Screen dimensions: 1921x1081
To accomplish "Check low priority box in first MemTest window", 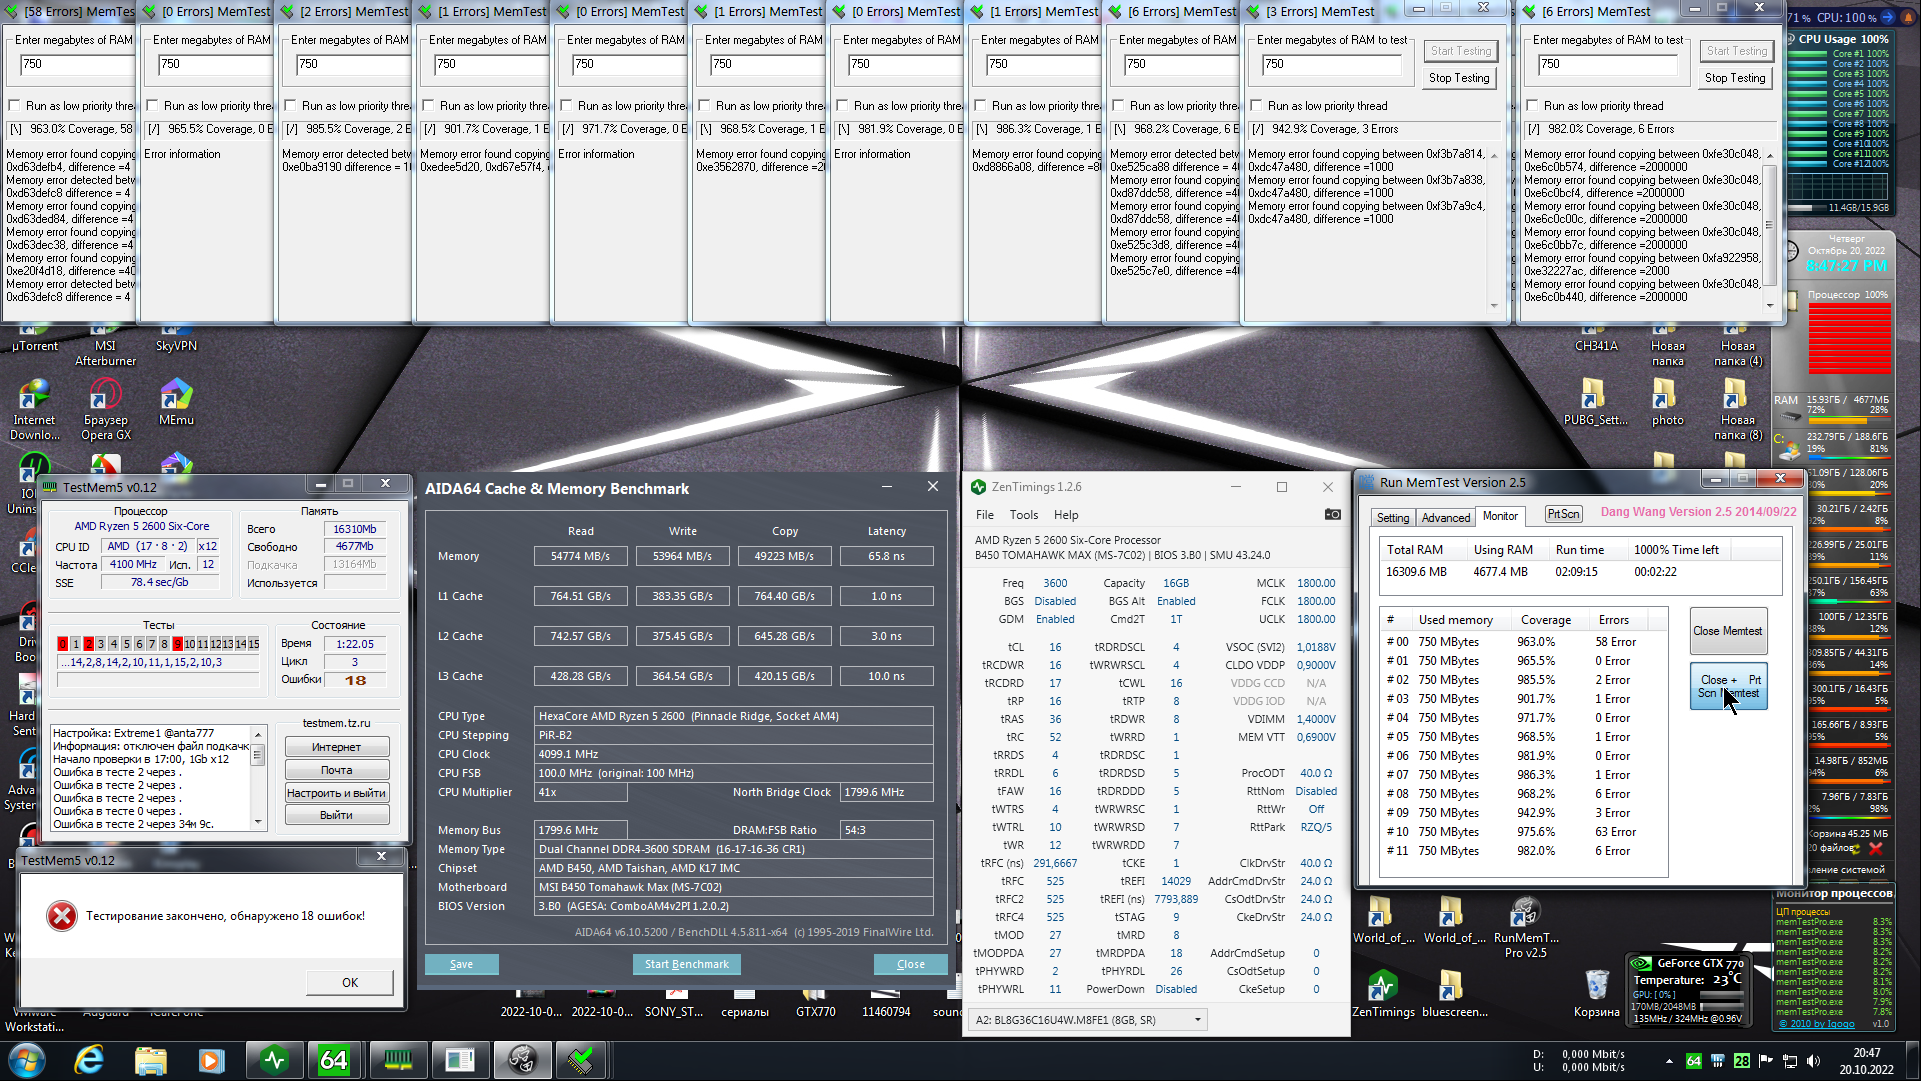I will (x=14, y=105).
